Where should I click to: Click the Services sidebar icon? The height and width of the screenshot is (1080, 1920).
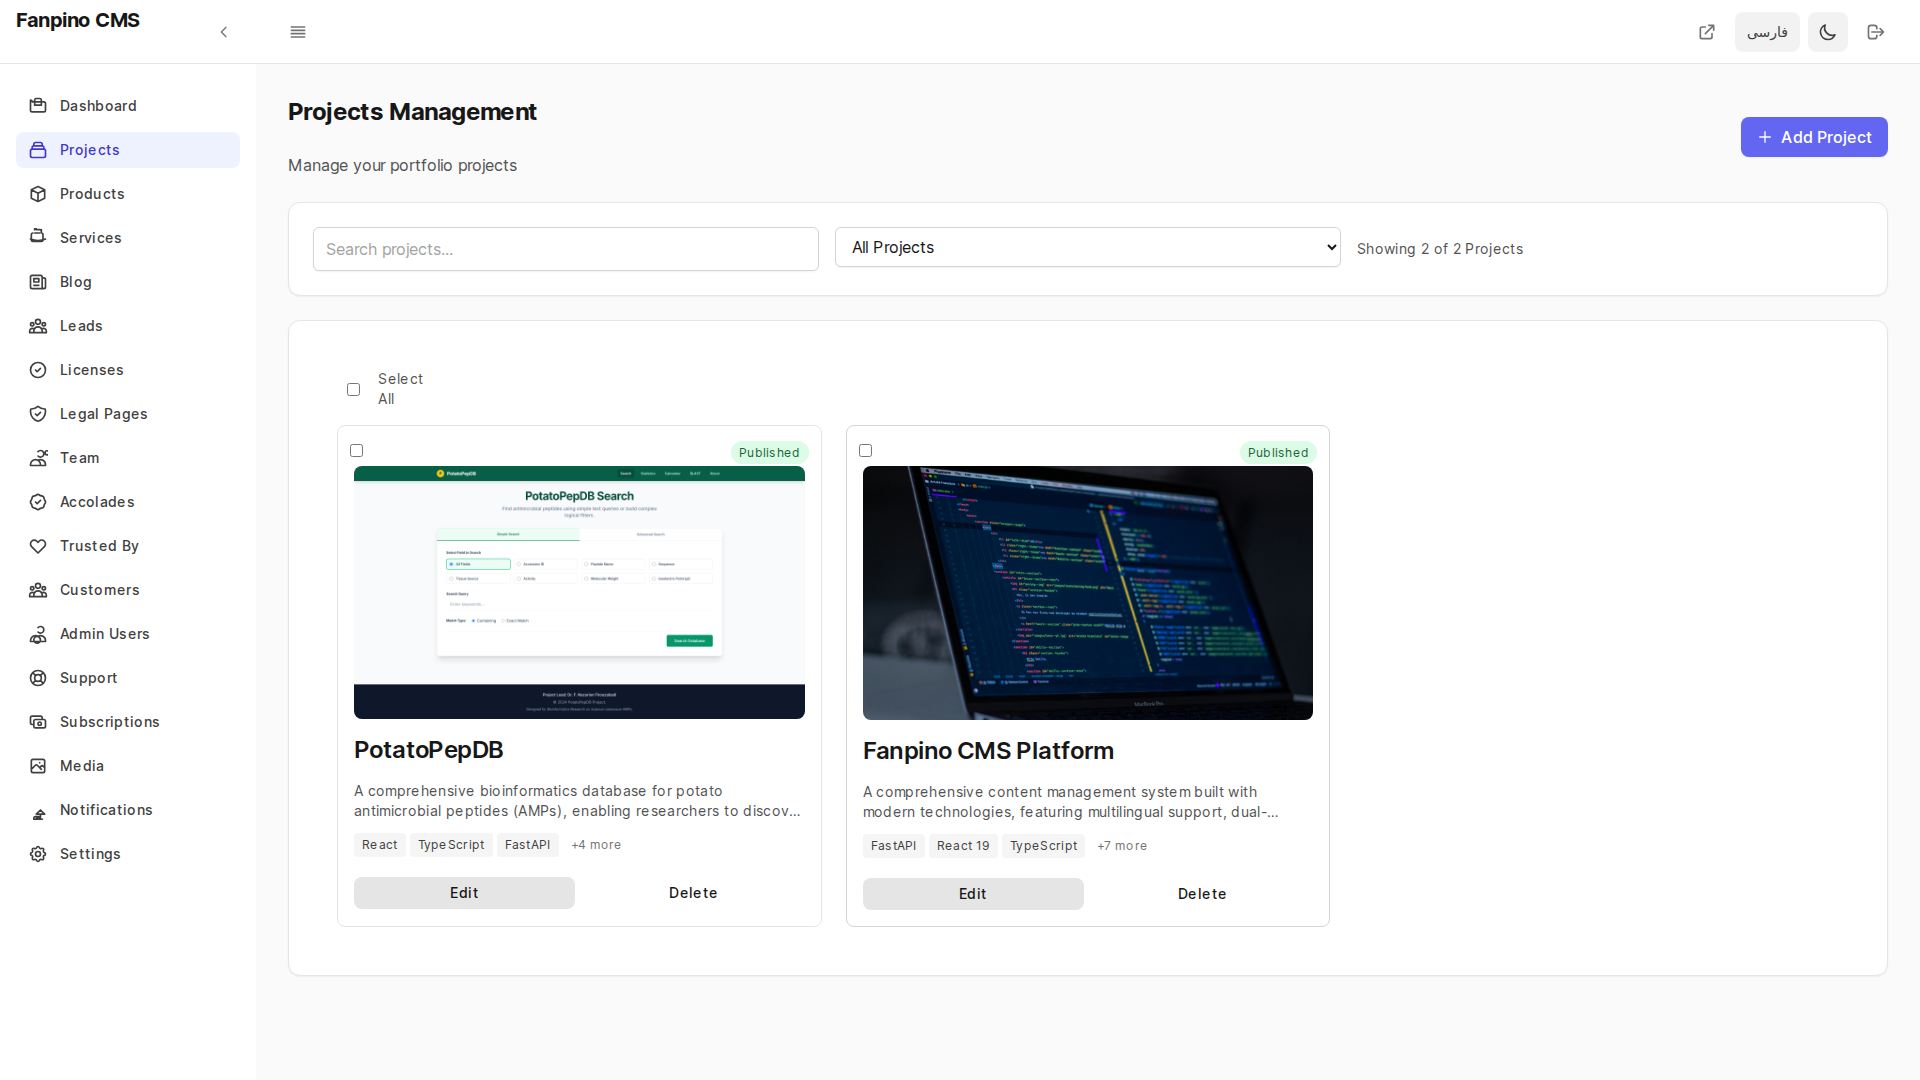coord(38,238)
